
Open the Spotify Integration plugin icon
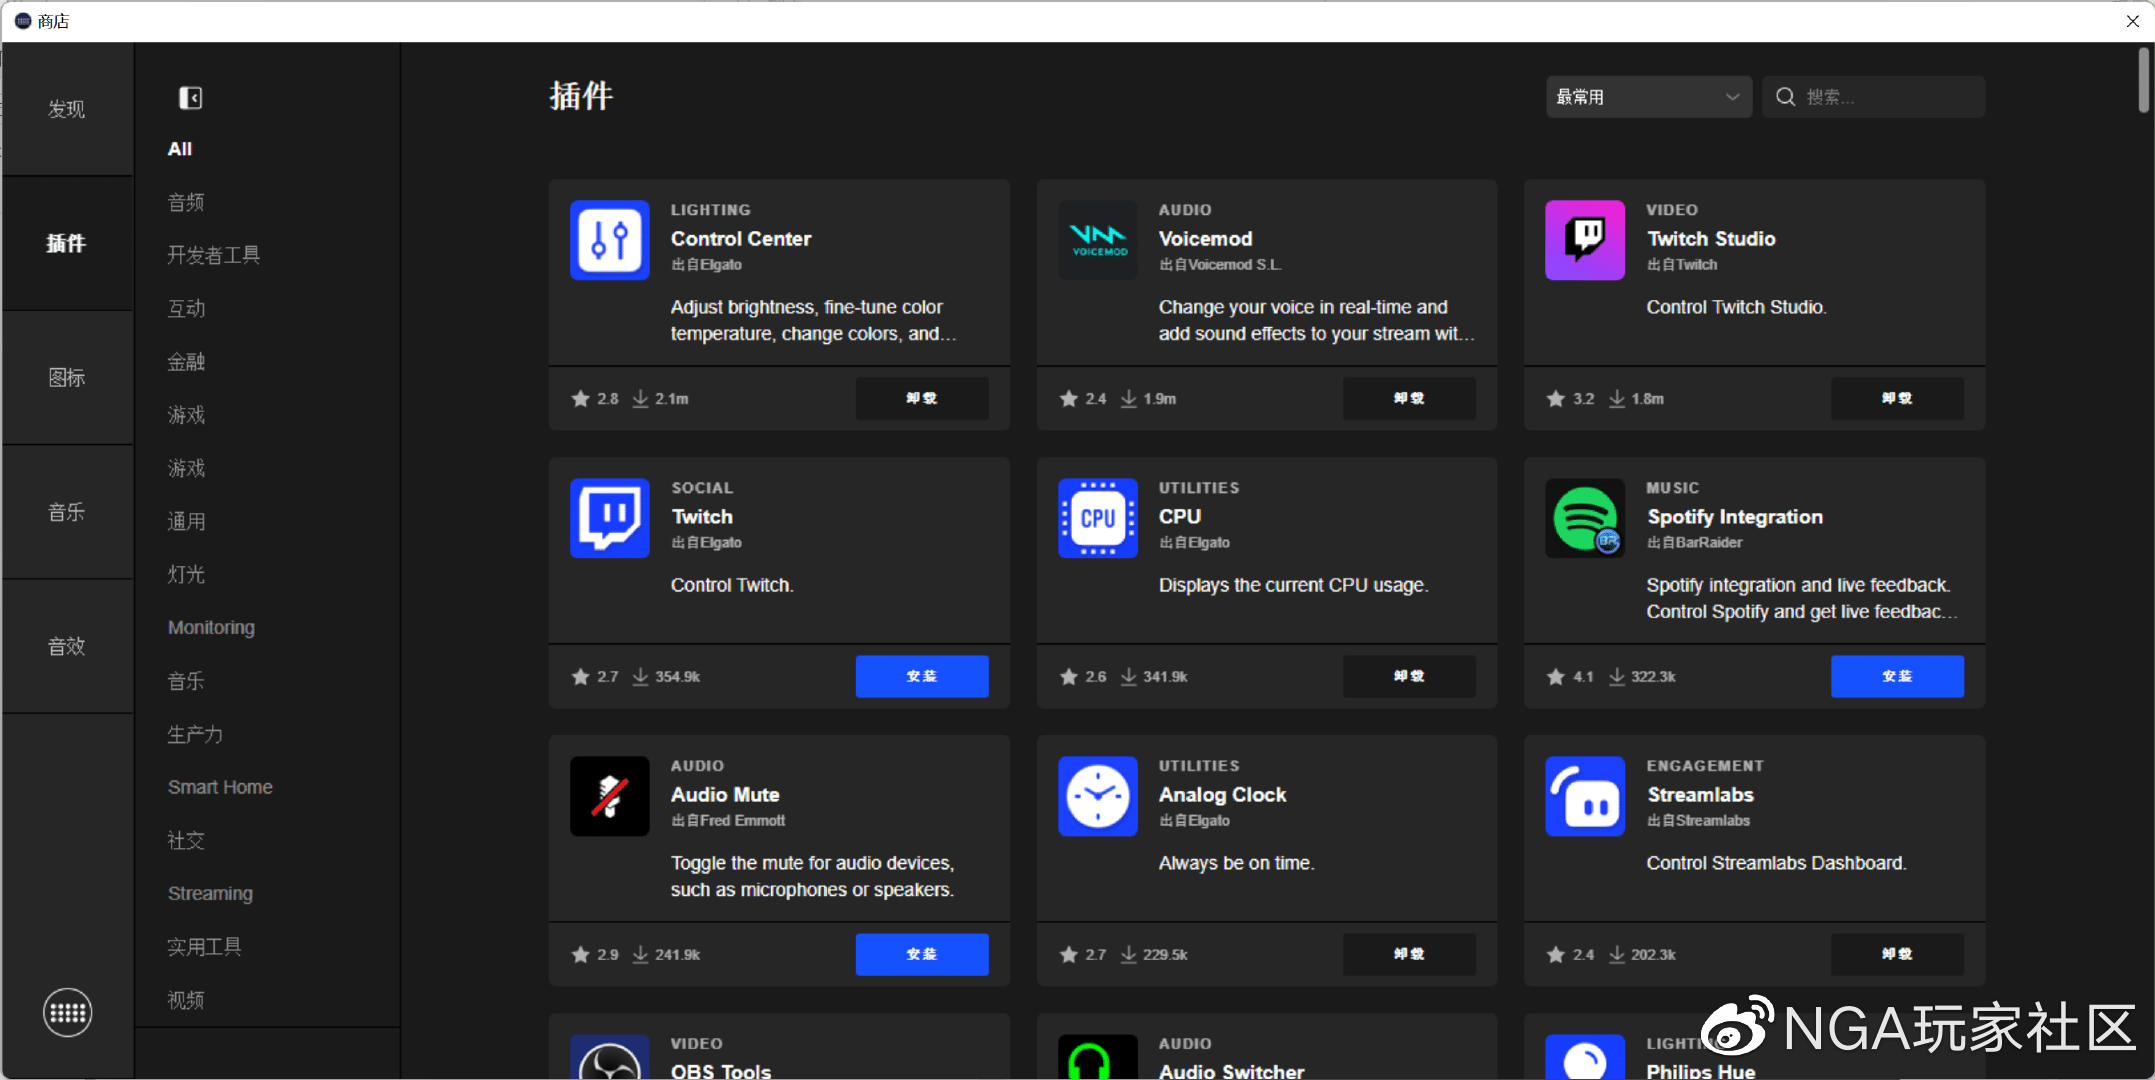tap(1585, 518)
